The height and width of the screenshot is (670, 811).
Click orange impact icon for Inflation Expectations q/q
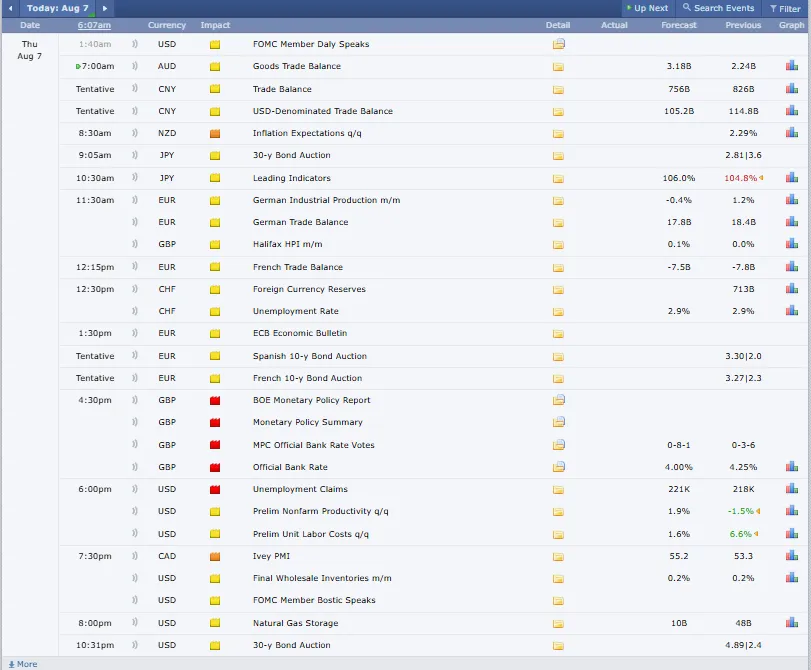pyautogui.click(x=215, y=133)
